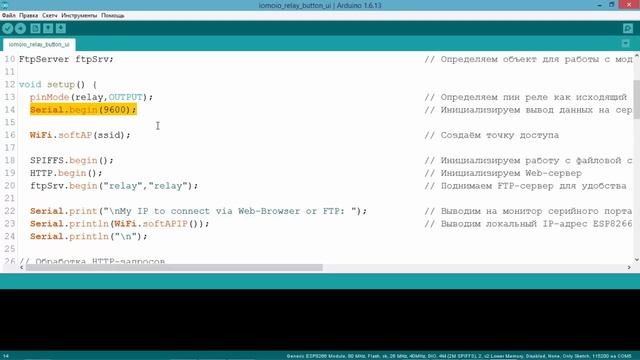Open the Скетч menu
Image resolution: width=640 pixels, height=360 pixels.
click(x=50, y=16)
